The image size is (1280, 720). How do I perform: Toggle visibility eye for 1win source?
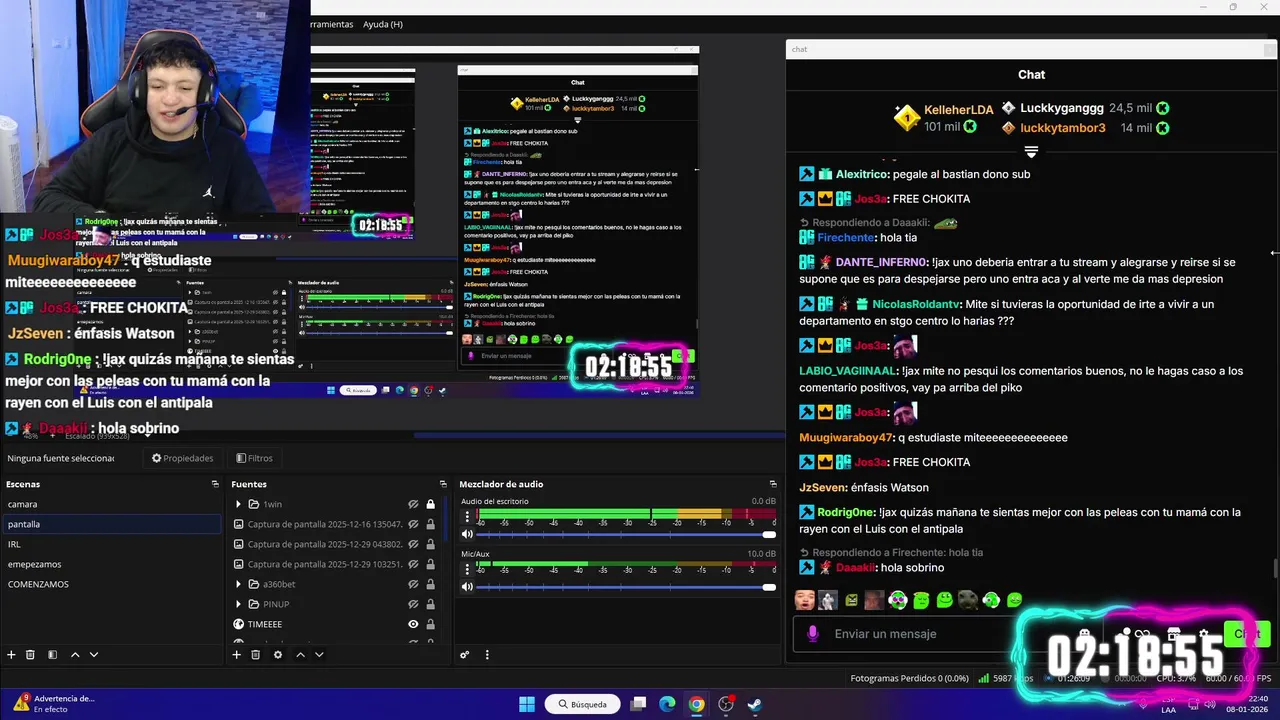pos(413,504)
